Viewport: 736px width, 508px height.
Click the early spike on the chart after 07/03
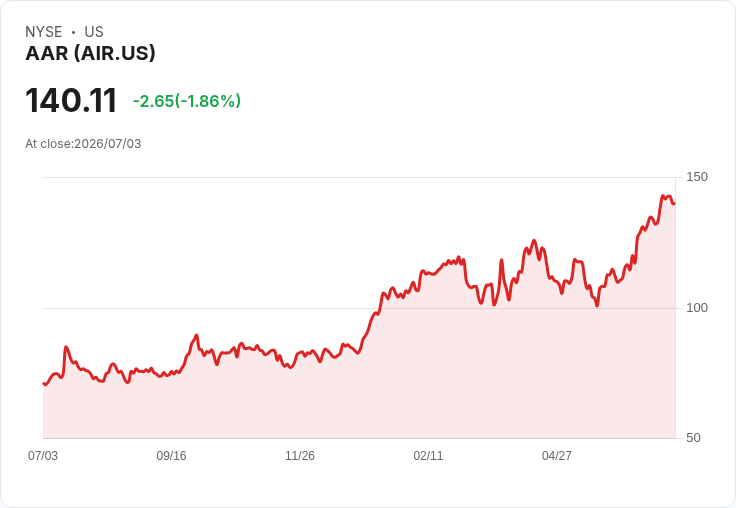[x=66, y=347]
